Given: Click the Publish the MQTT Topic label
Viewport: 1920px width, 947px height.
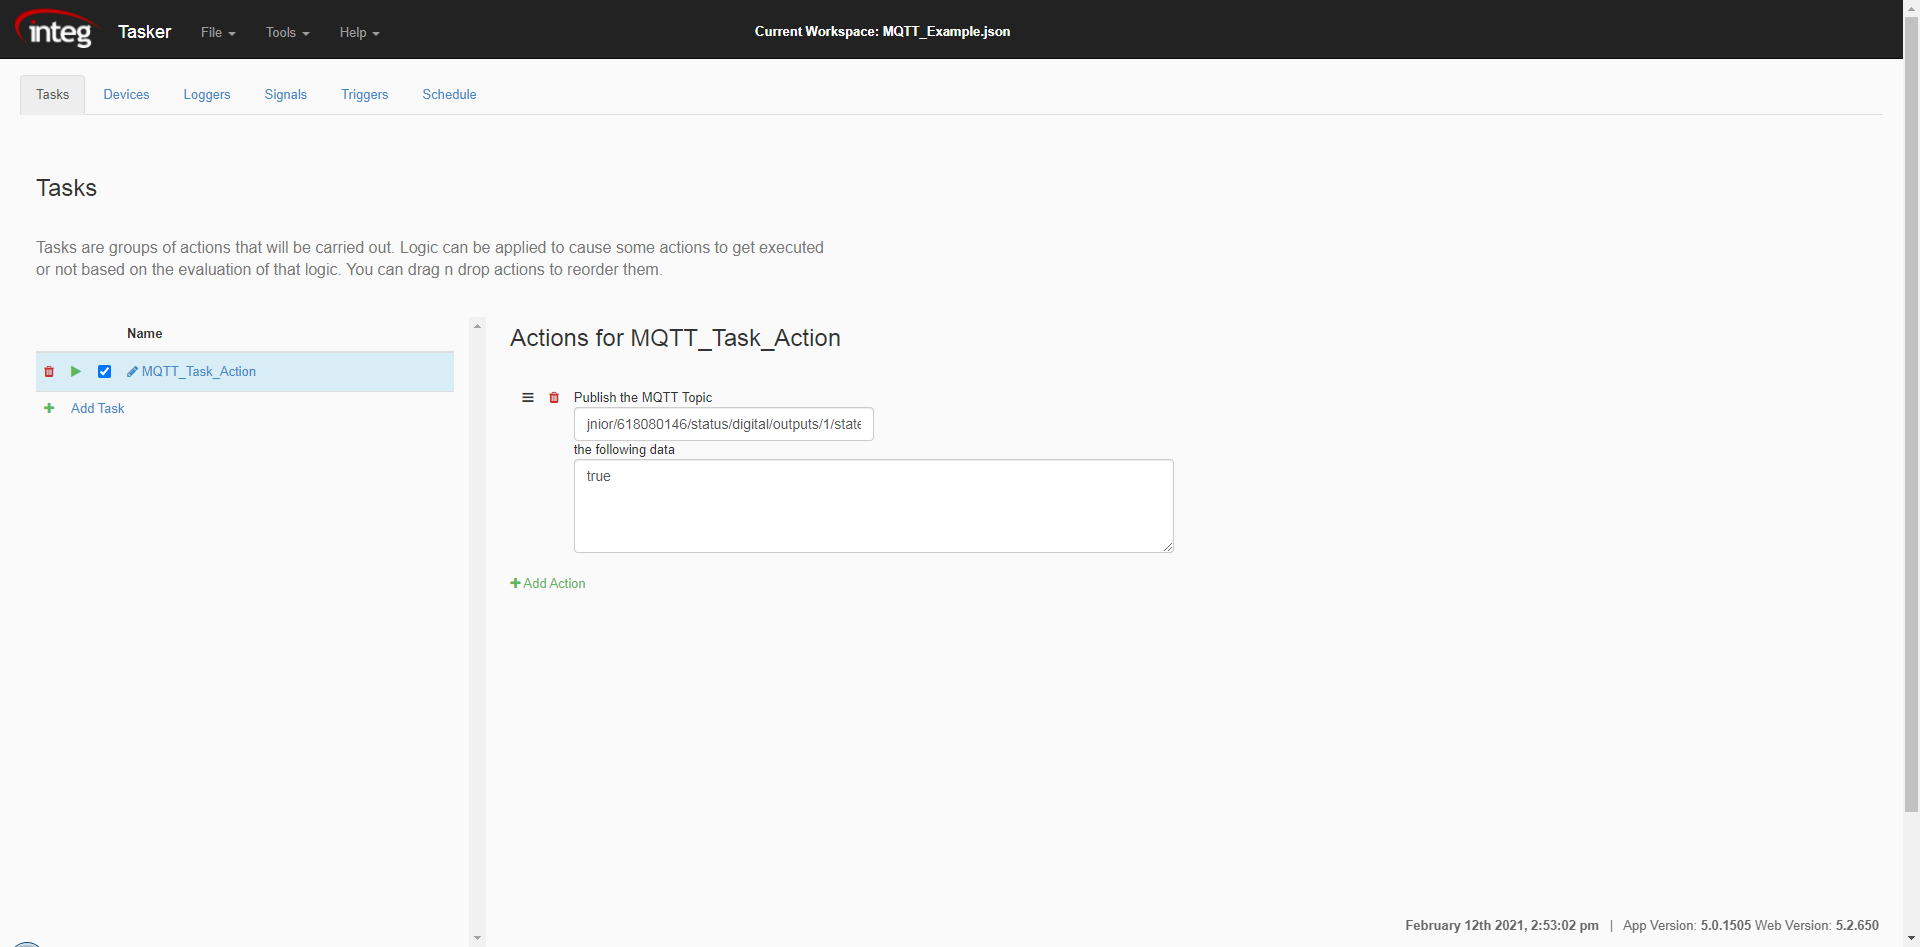Looking at the screenshot, I should (x=643, y=397).
